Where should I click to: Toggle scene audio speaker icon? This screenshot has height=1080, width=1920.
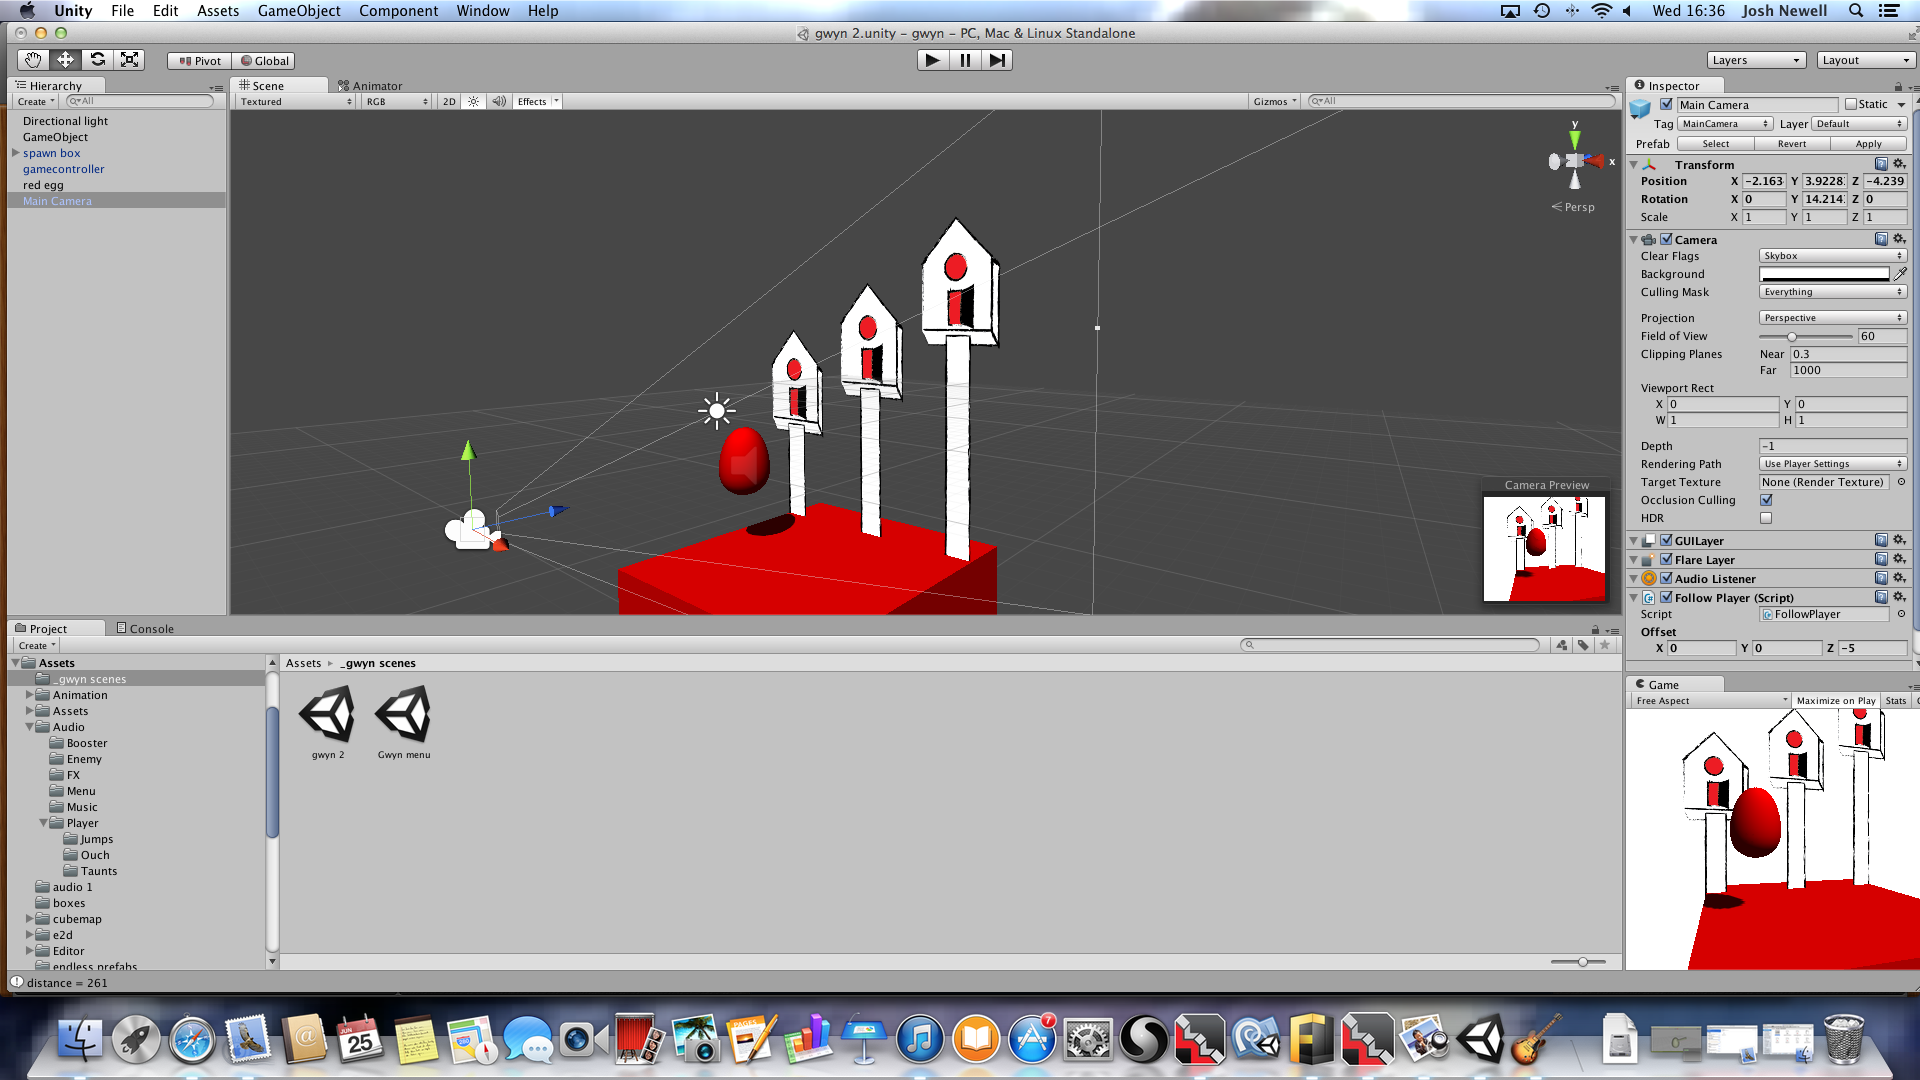coord(498,102)
